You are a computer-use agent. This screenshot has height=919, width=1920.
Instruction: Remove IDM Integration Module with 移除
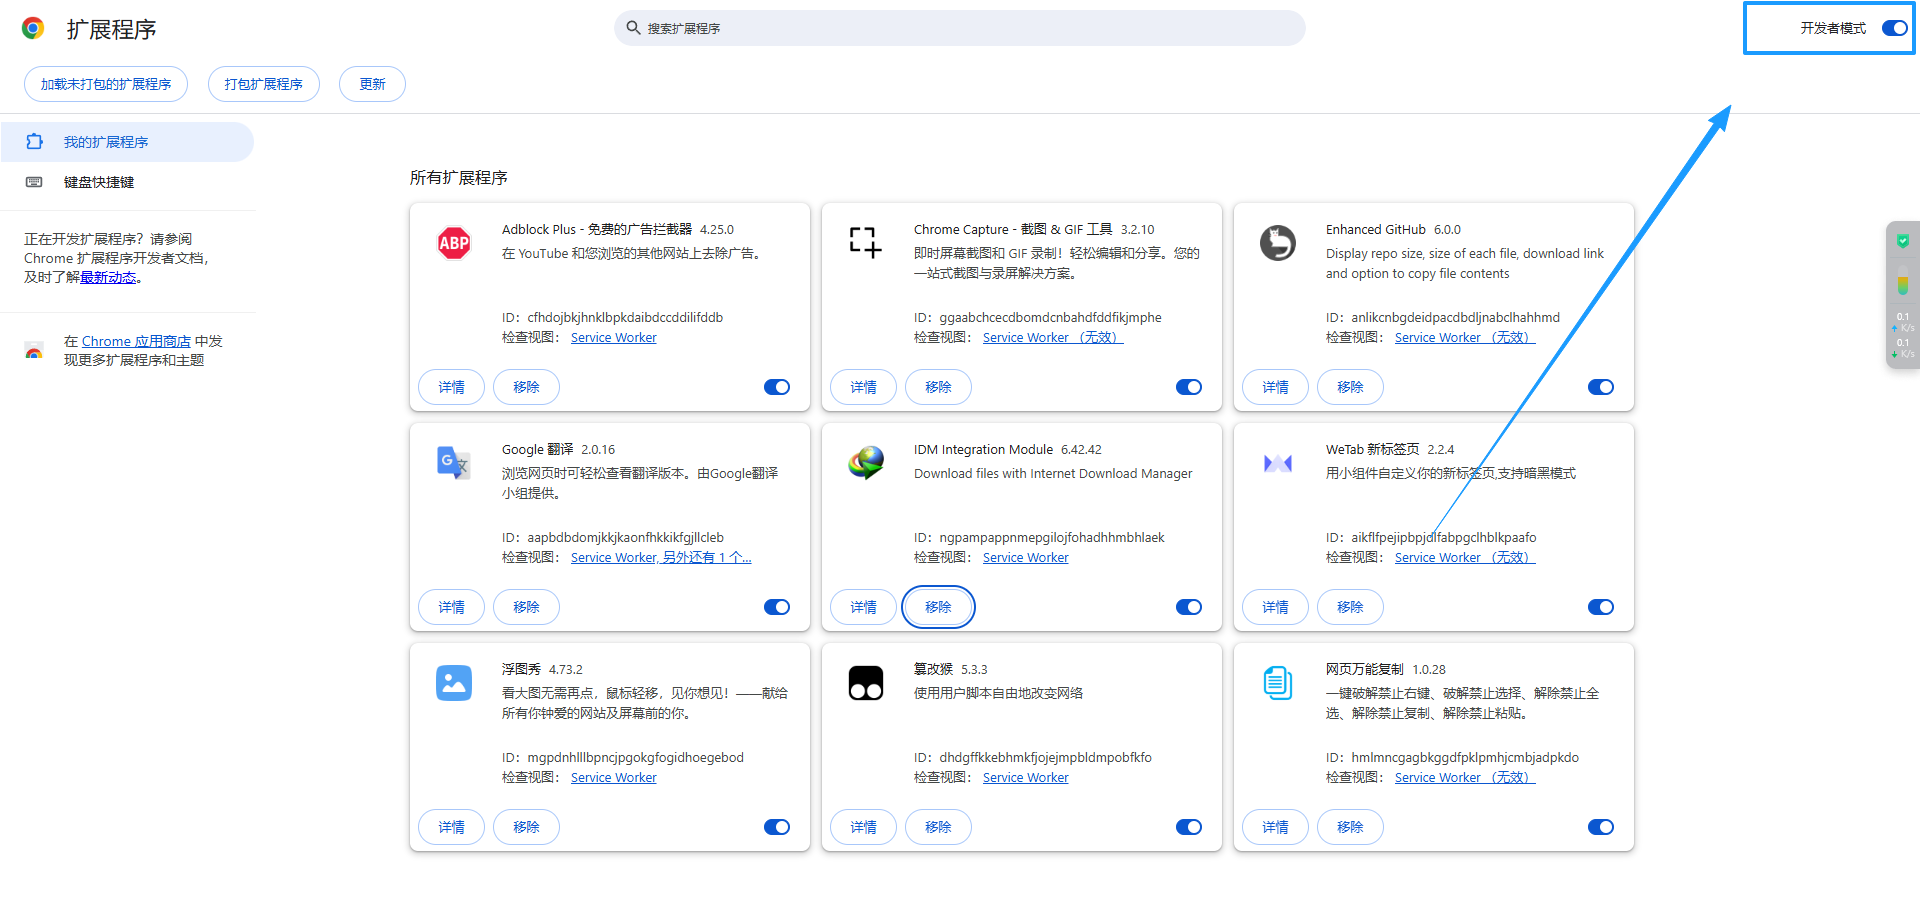(938, 607)
